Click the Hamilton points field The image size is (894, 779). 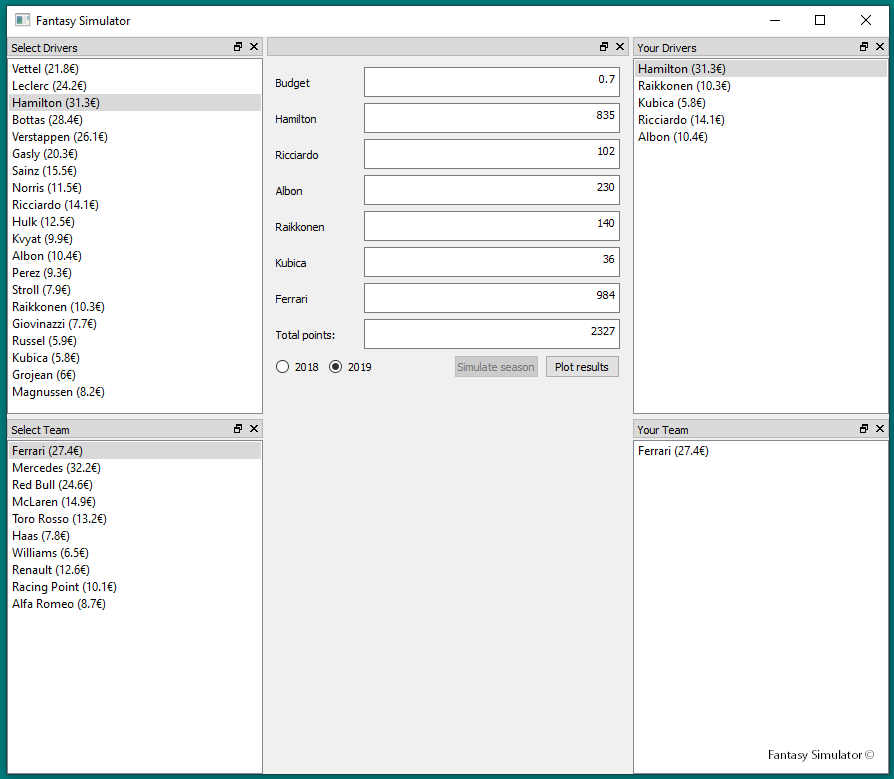coord(491,118)
